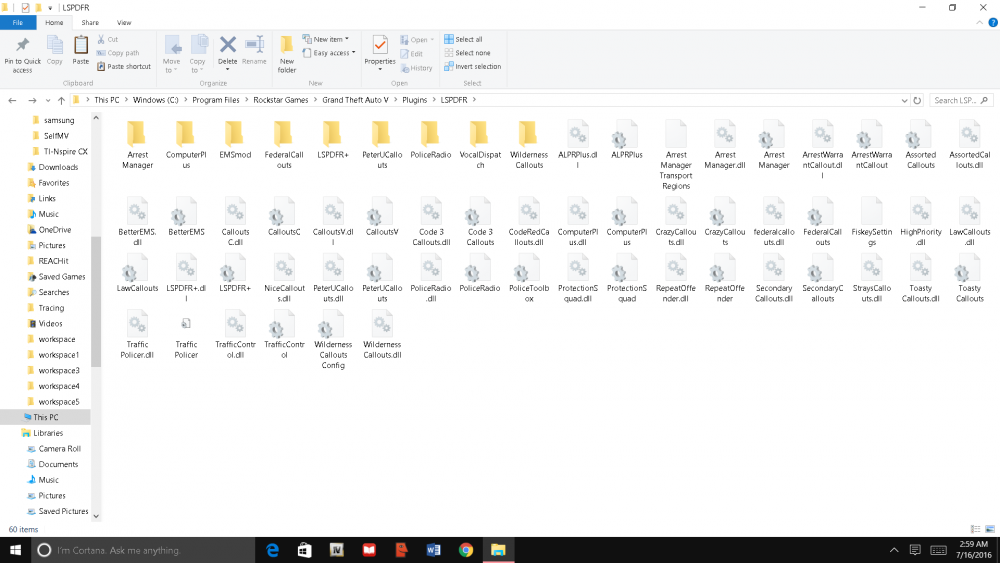
Task: Open Google Chrome from the taskbar
Action: [x=466, y=550]
